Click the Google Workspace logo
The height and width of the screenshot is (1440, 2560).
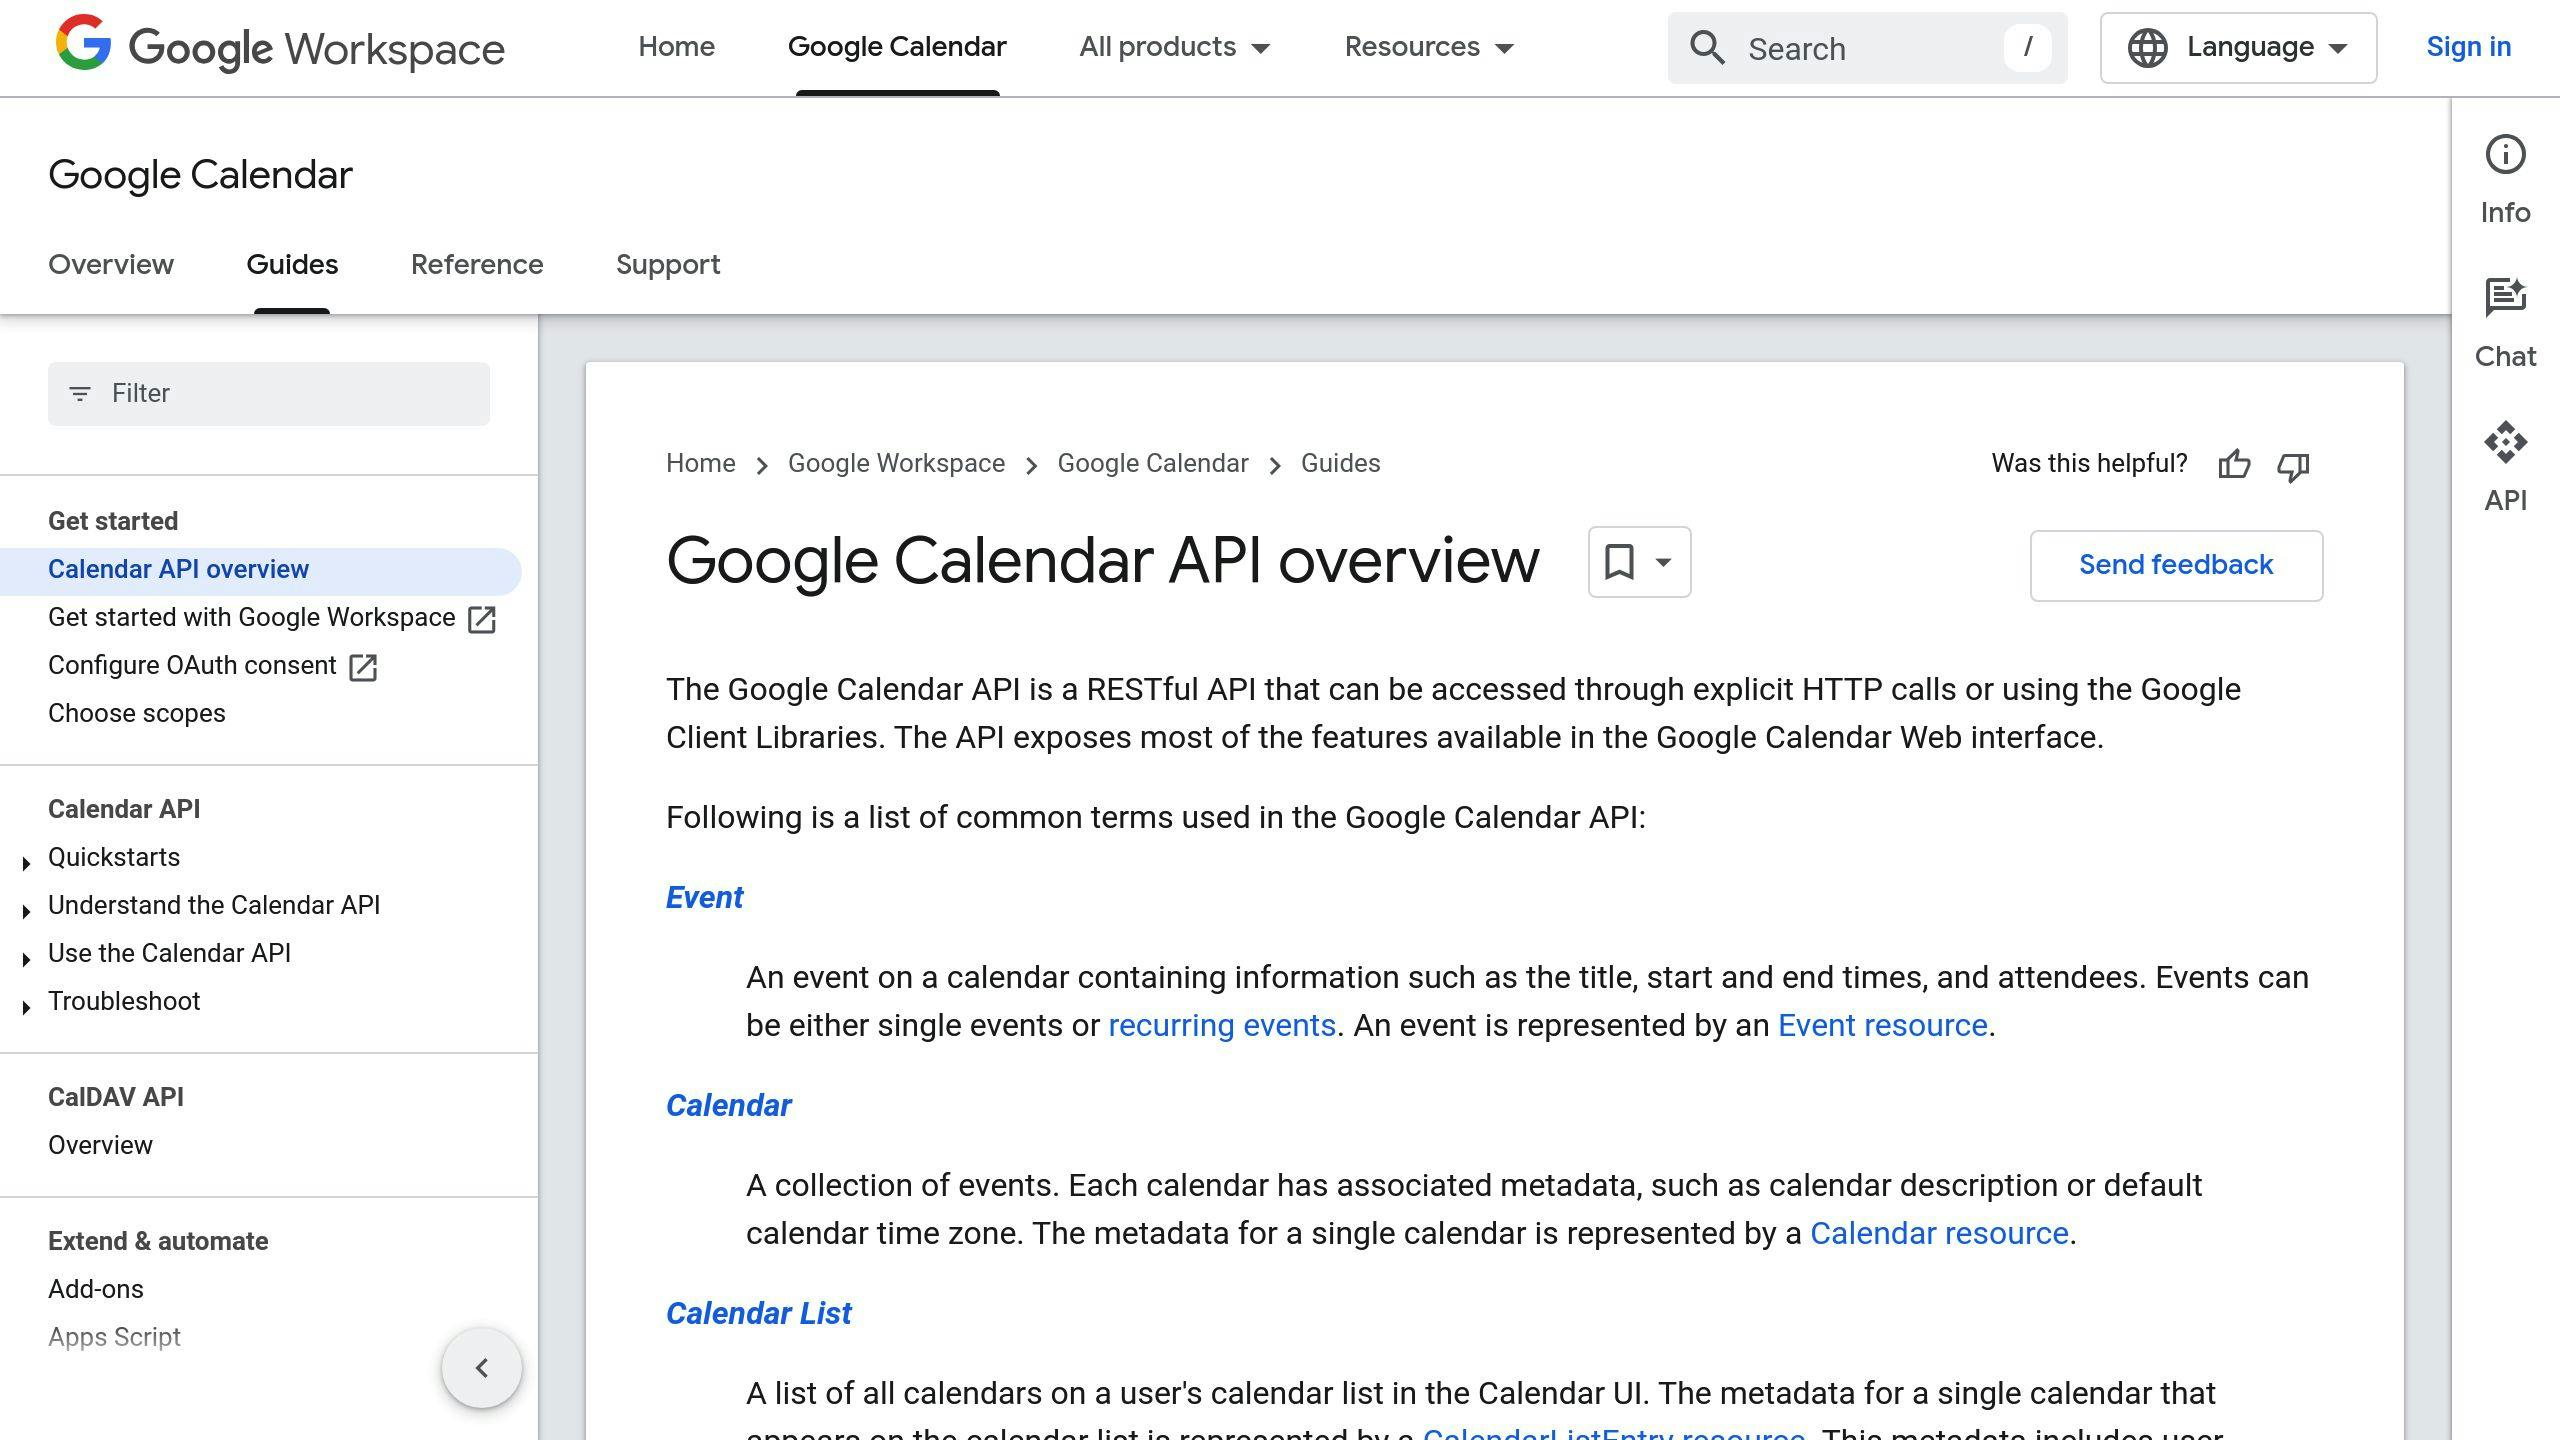(280, 47)
